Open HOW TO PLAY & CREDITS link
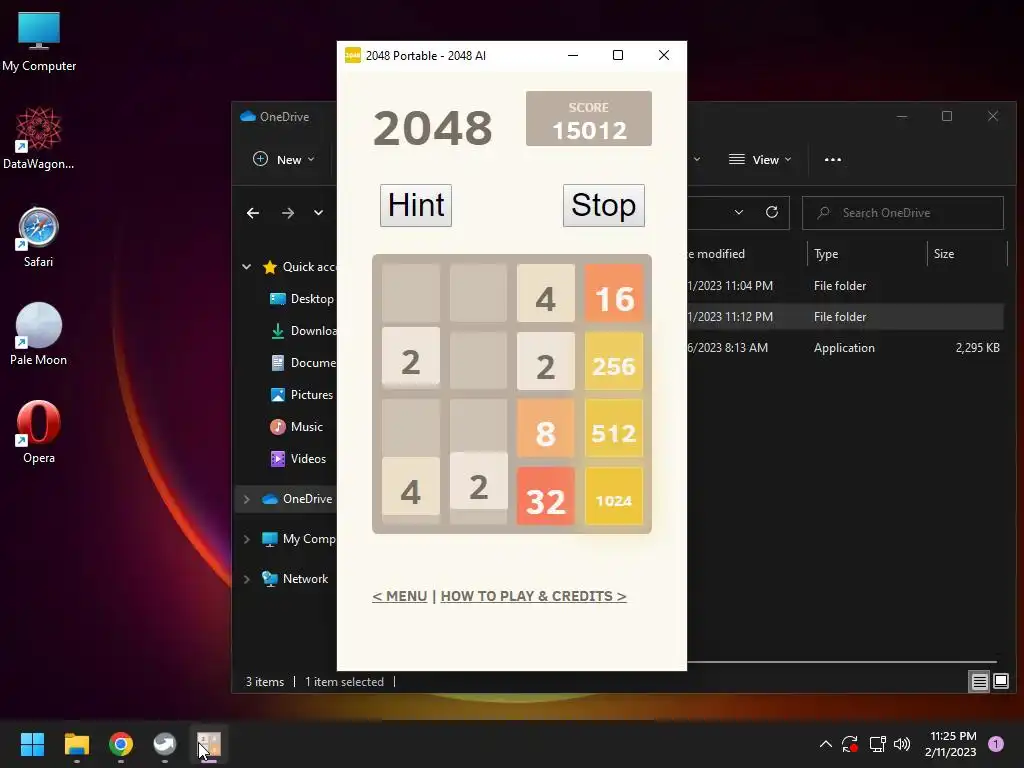 [534, 596]
